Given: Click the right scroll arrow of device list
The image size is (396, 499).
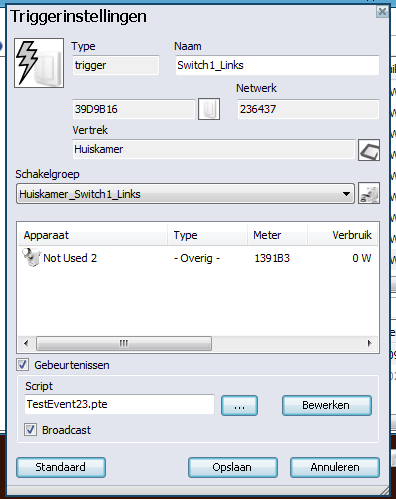Looking at the screenshot, I should pyautogui.click(x=369, y=343).
